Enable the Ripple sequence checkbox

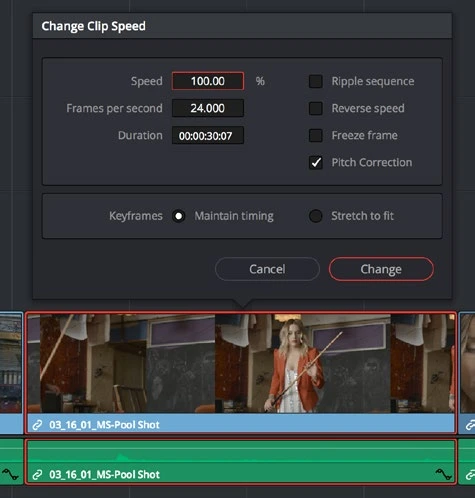coord(315,81)
